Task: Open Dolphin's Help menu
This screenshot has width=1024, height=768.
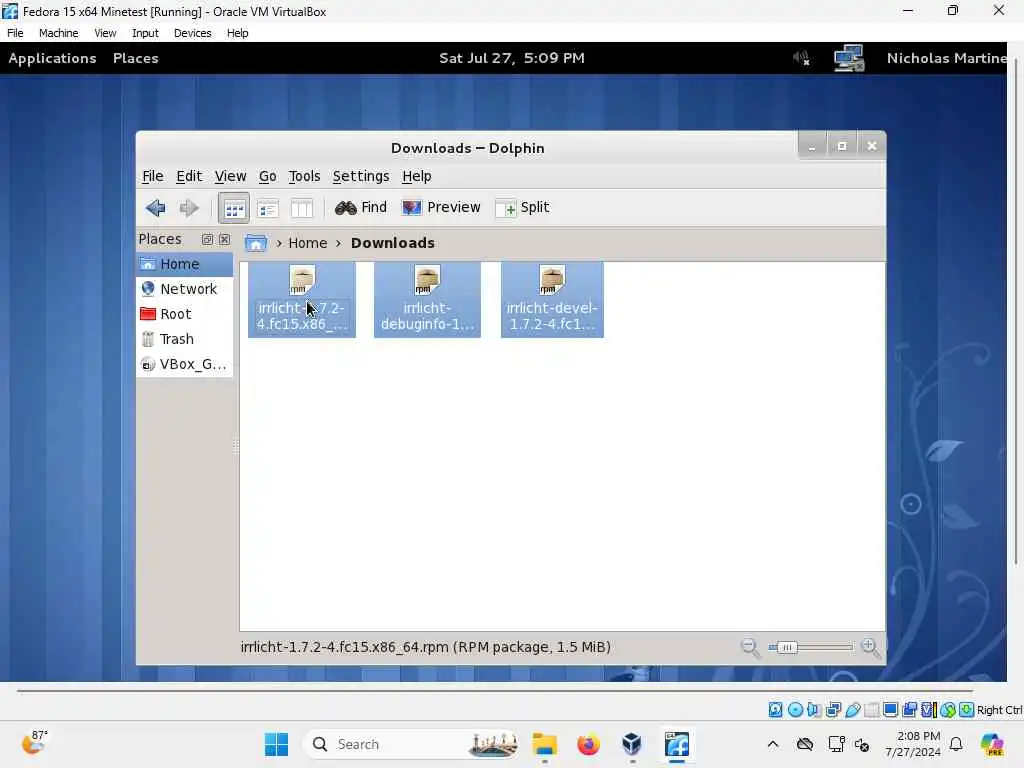Action: (417, 176)
